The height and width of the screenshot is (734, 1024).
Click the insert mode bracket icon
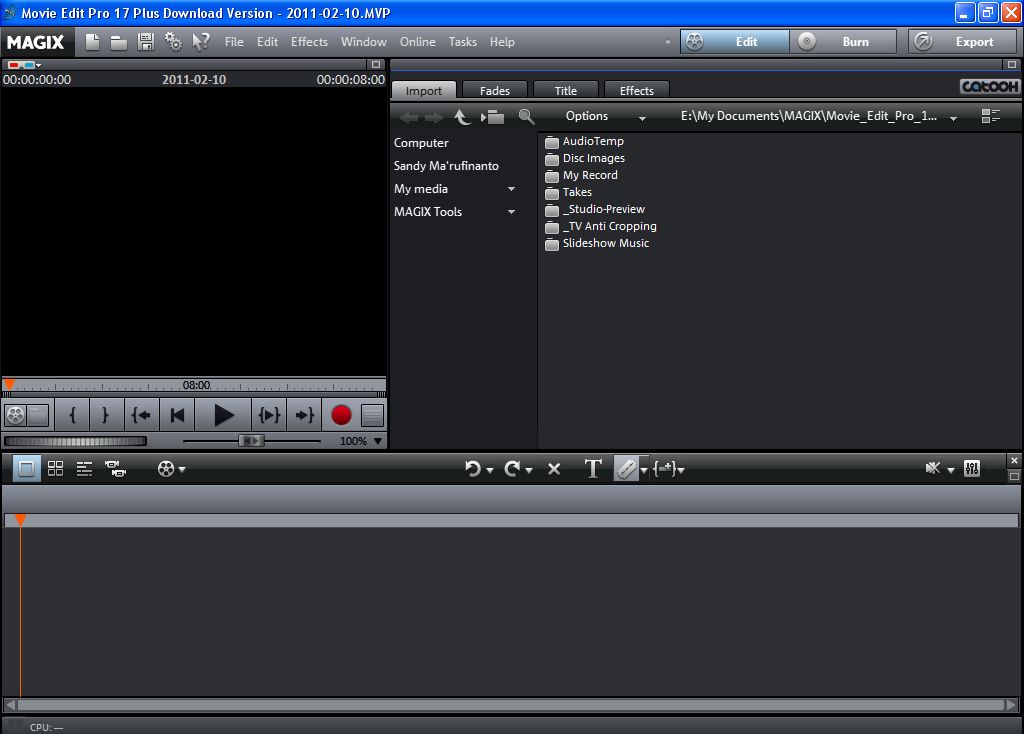click(664, 468)
